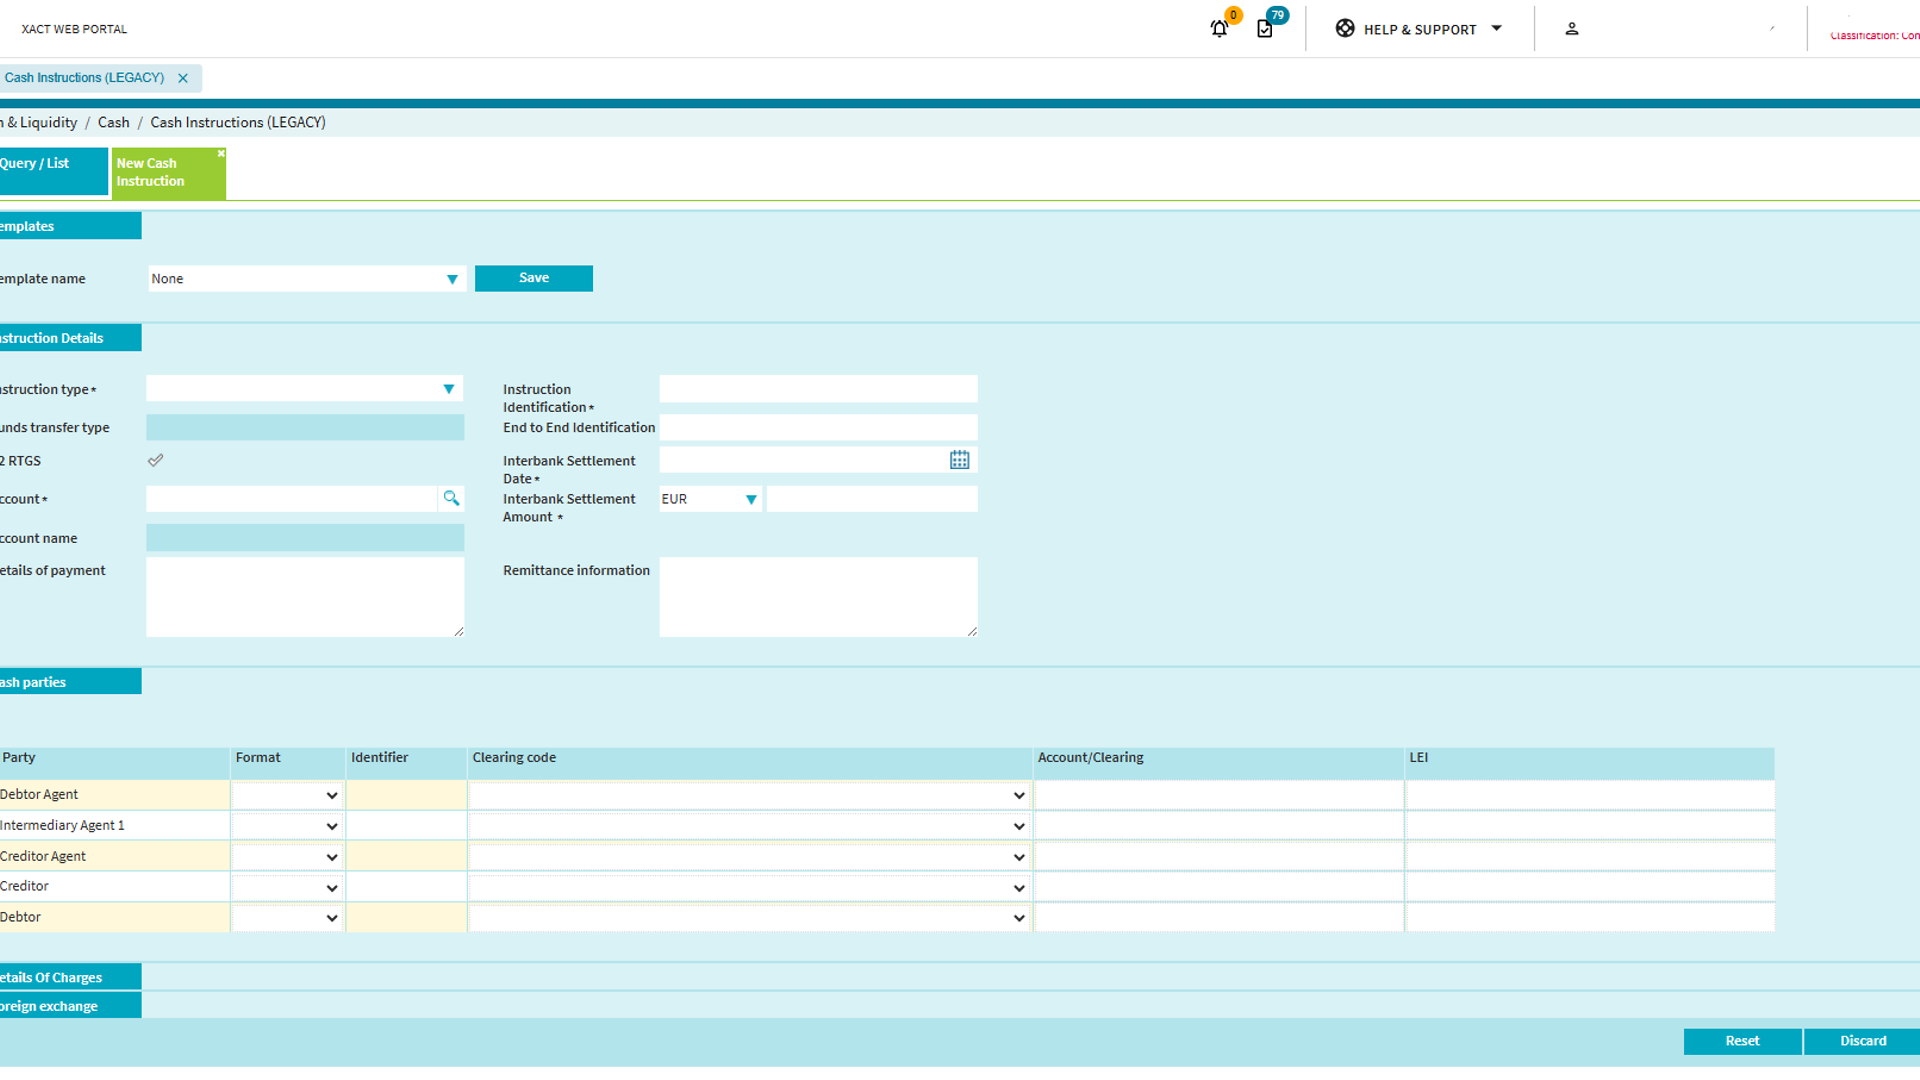Open the user profile icon
Image resolution: width=1920 pixels, height=1080 pixels.
[1571, 29]
